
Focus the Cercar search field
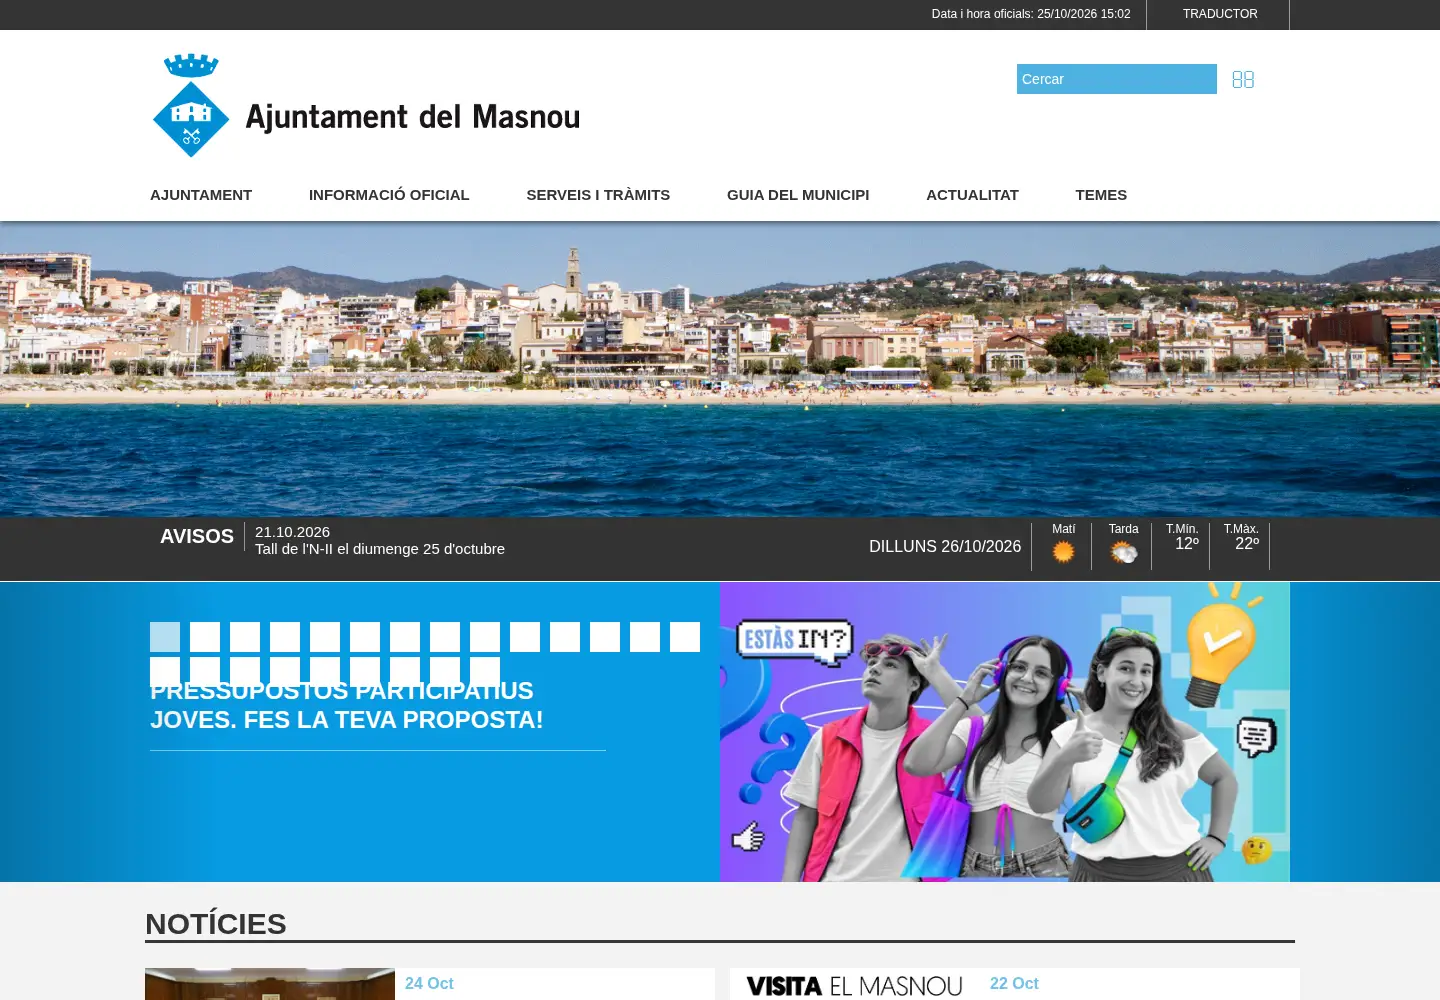point(1117,79)
